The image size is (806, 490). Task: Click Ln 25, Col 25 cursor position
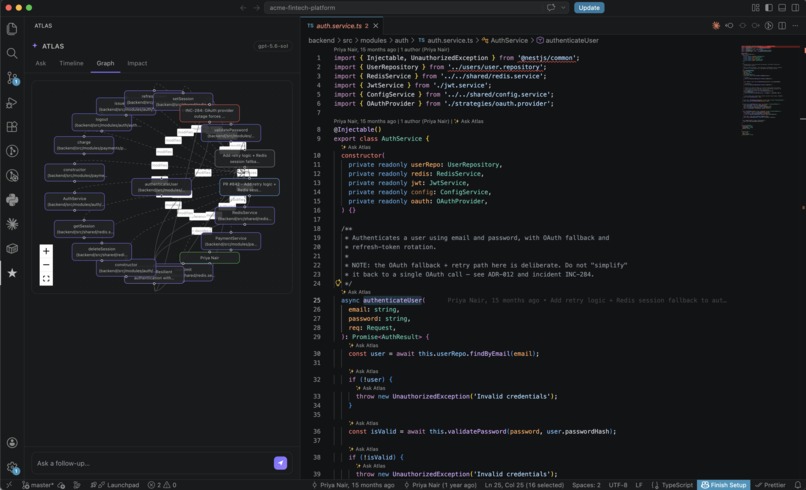click(x=524, y=485)
